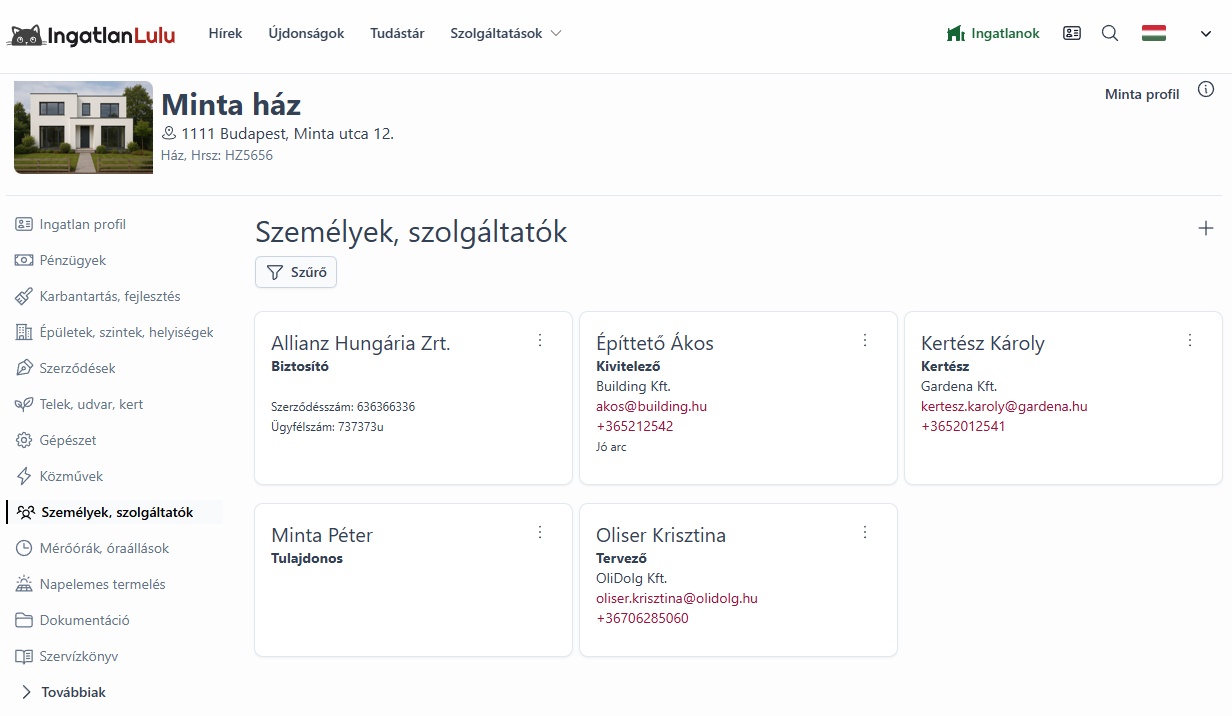Click the Szűrő filter button
1232x716 pixels.
tap(296, 272)
